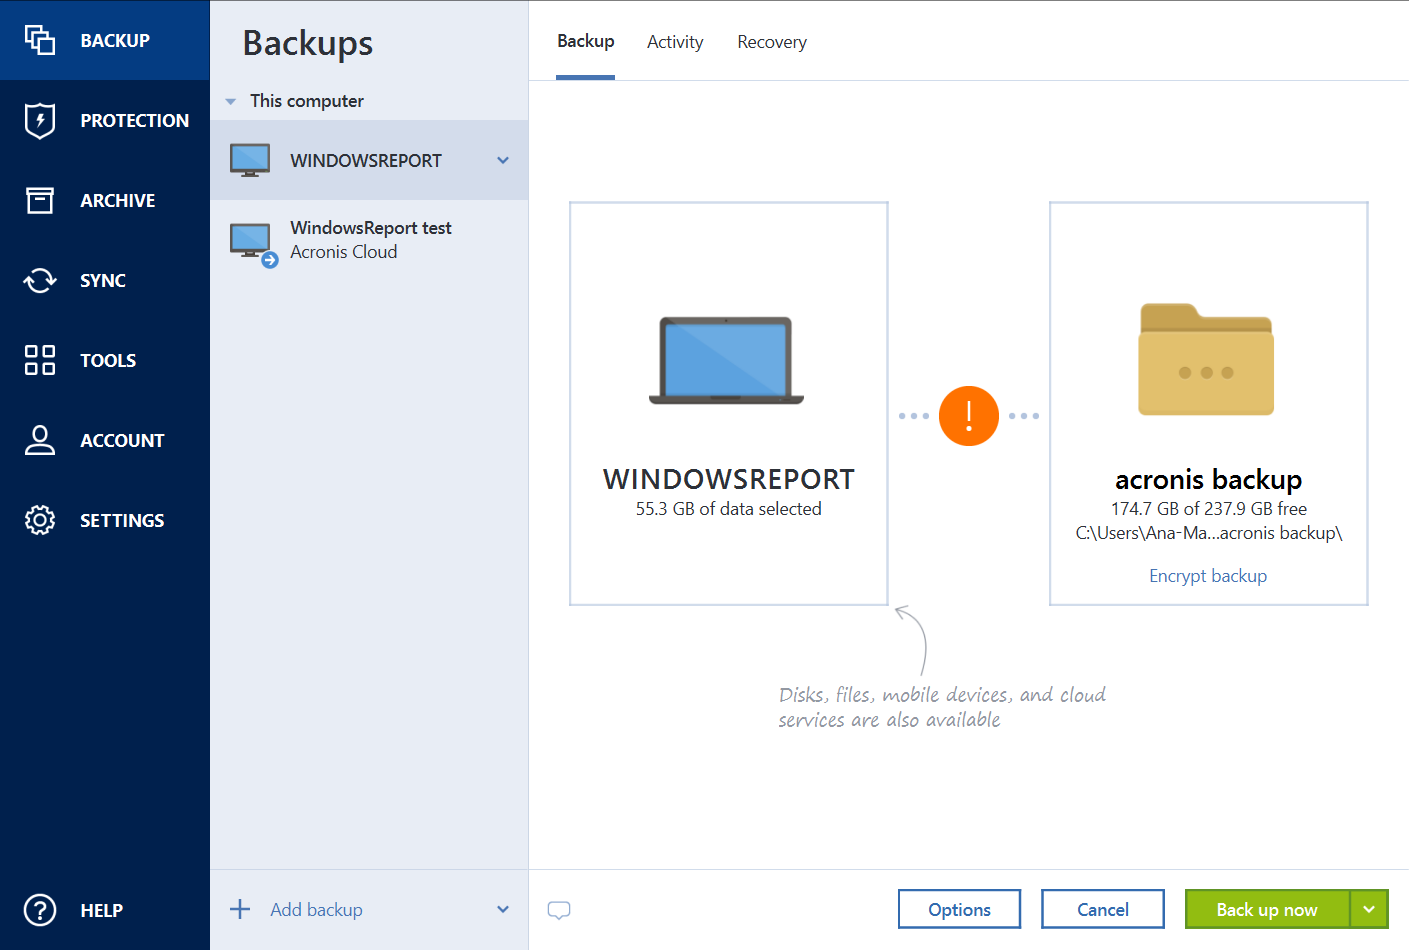Open the Tools grid icon
The height and width of the screenshot is (950, 1409).
click(x=40, y=360)
